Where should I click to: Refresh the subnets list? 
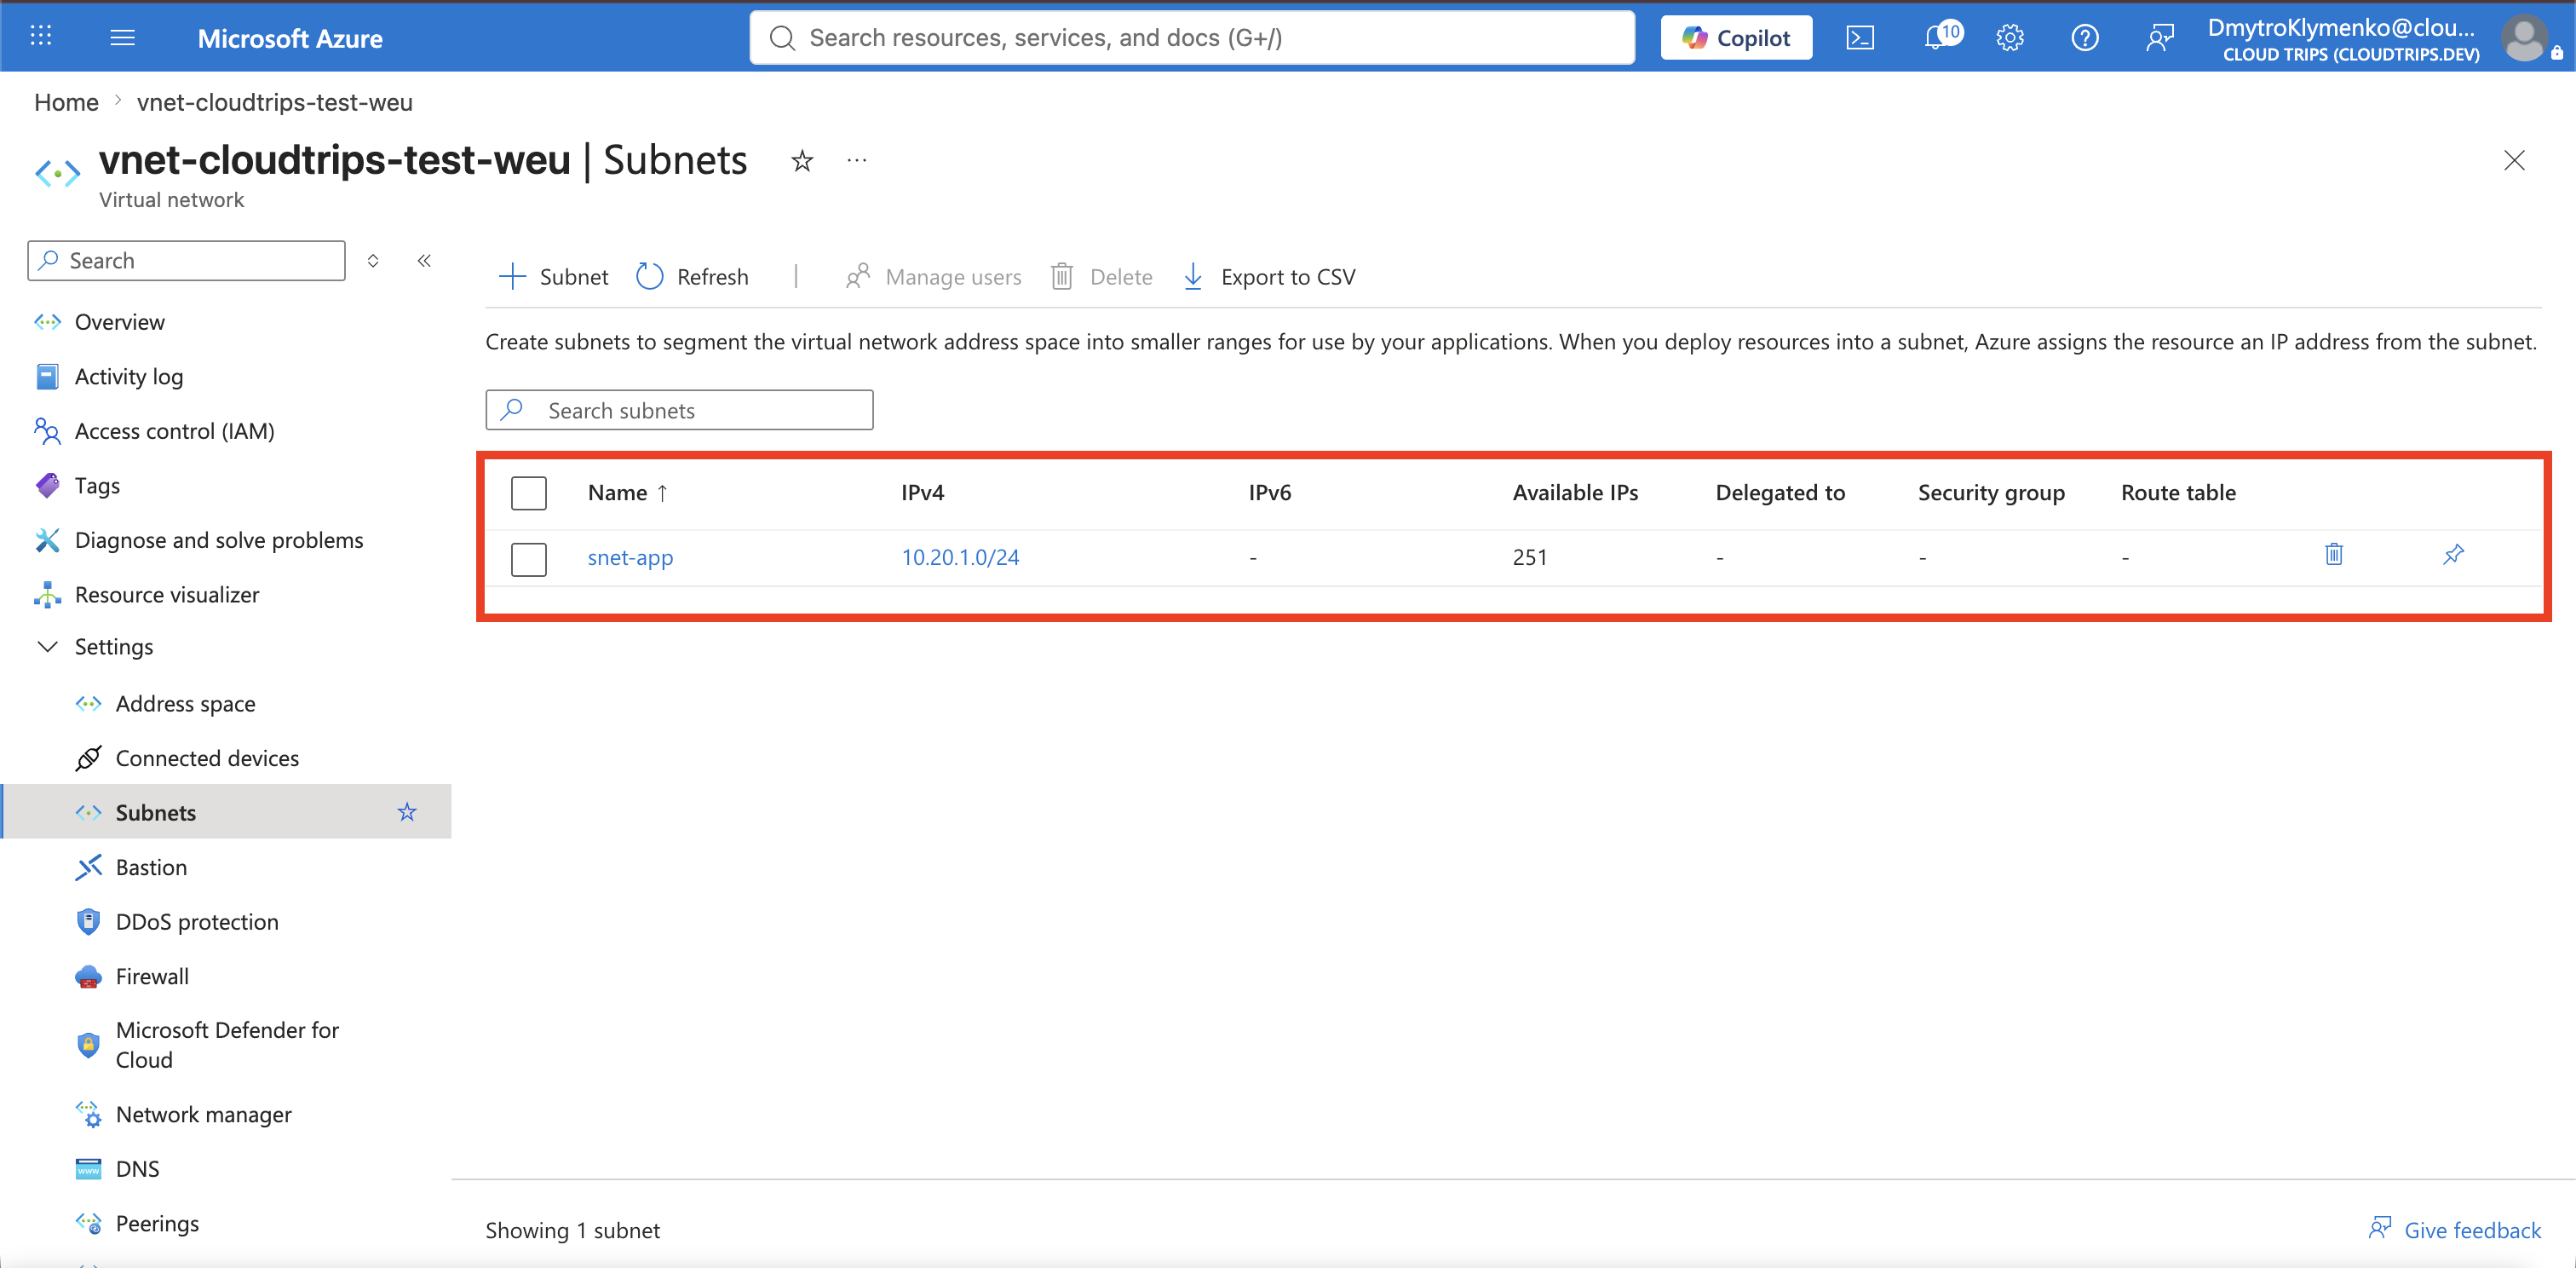tap(692, 277)
